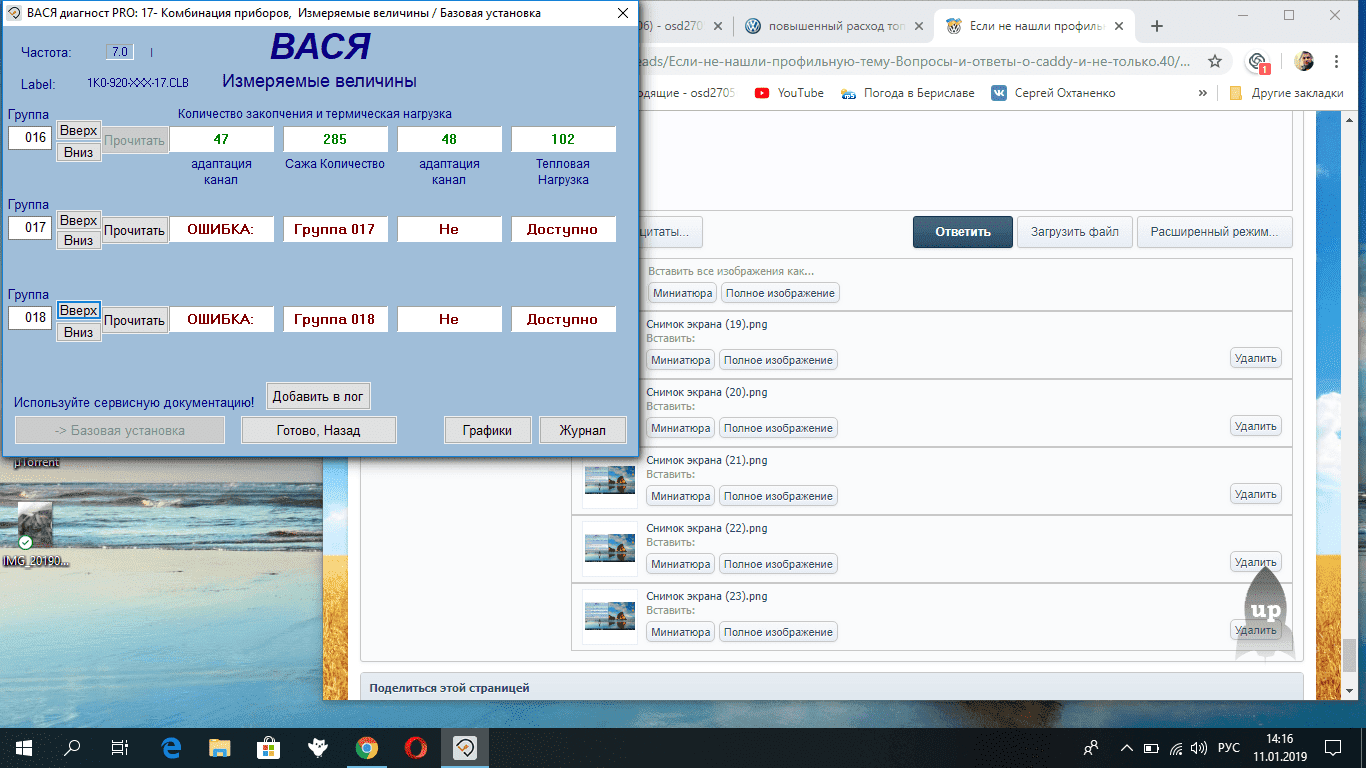Switch to Chrome via taskbar icon

[x=367, y=747]
